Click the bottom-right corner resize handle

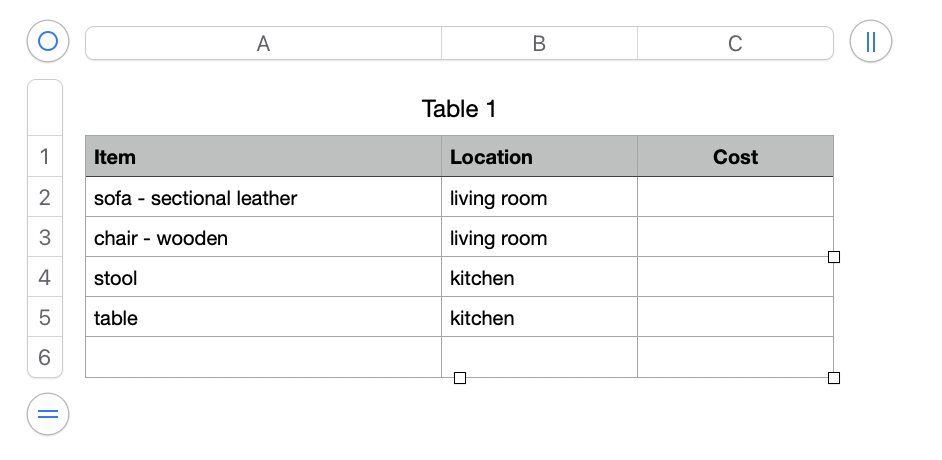click(x=834, y=378)
